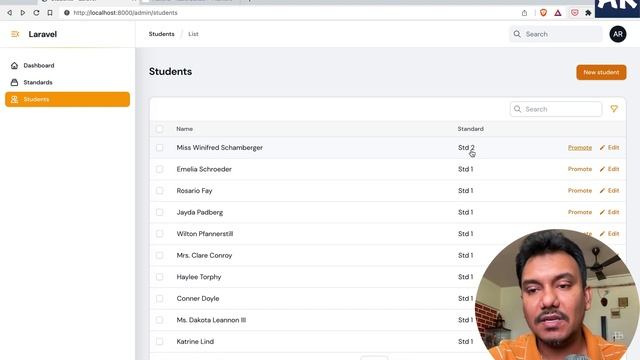Open Standards in the sidebar menu
640x360 pixels.
pyautogui.click(x=67, y=82)
